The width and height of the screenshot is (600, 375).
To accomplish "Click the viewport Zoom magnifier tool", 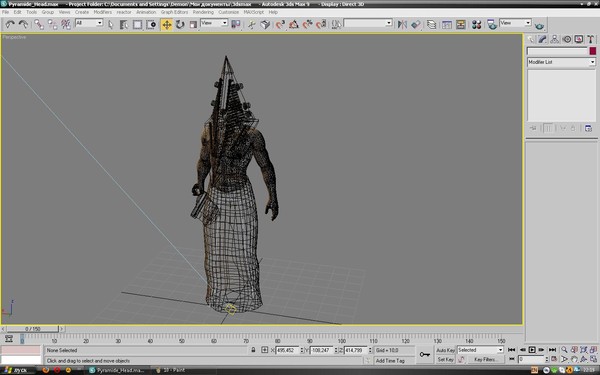I will [x=564, y=350].
